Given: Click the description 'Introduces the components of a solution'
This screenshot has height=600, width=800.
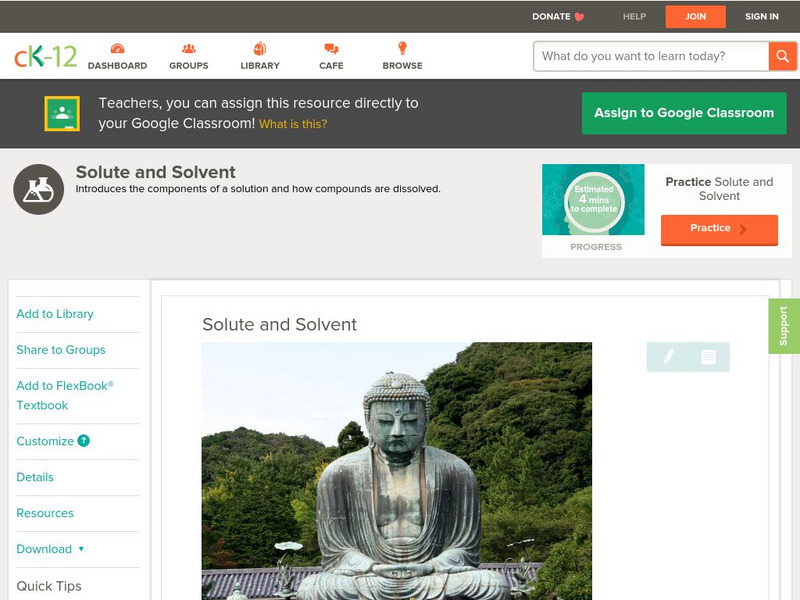Looking at the screenshot, I should pyautogui.click(x=258, y=189).
